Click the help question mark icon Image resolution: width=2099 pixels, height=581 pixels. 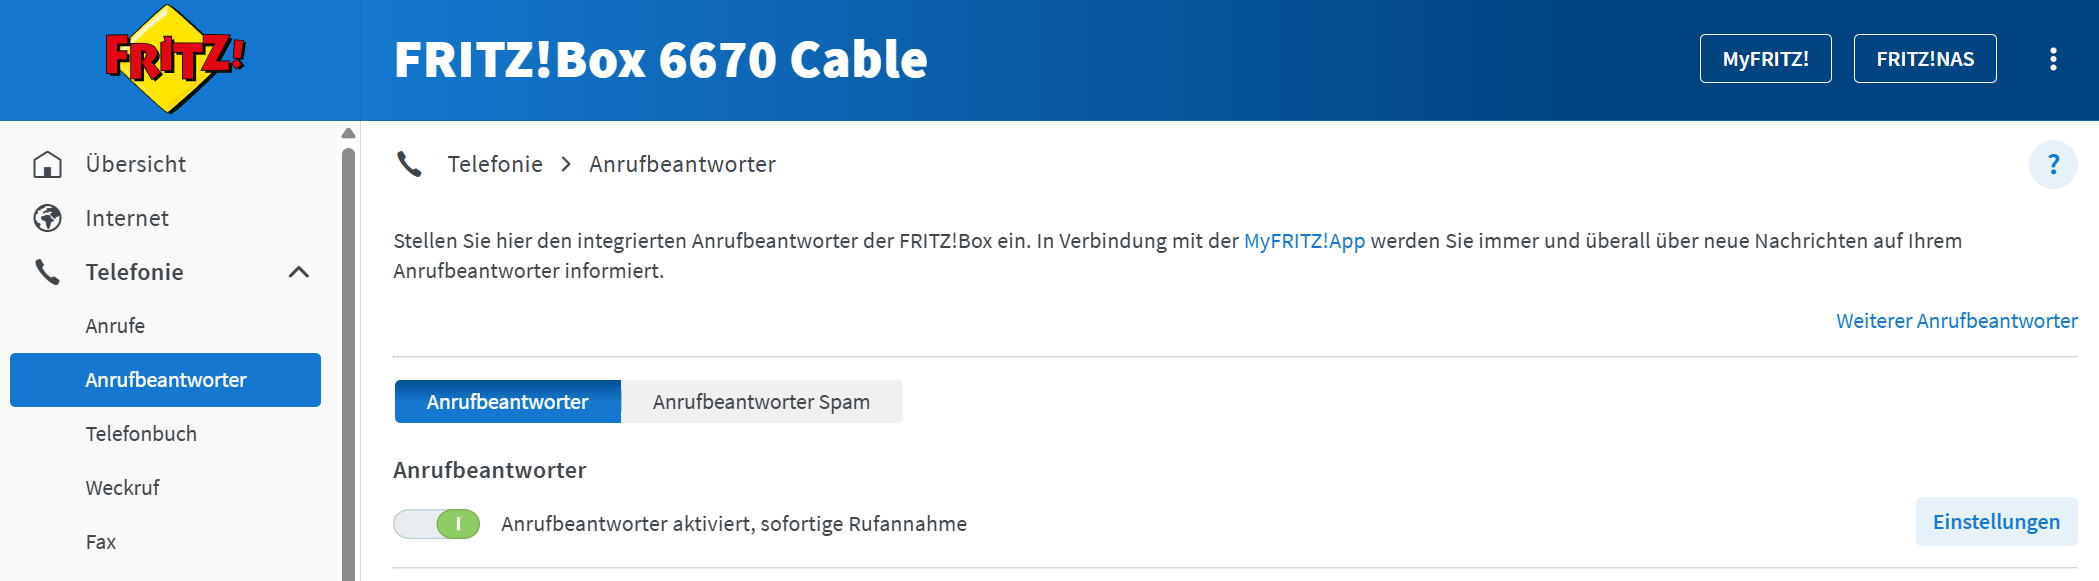(2053, 165)
